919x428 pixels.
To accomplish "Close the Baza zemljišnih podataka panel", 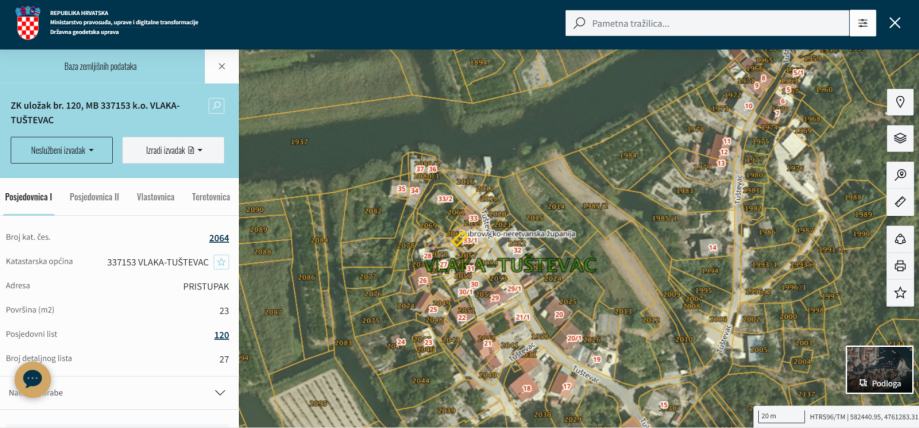I will [x=222, y=66].
